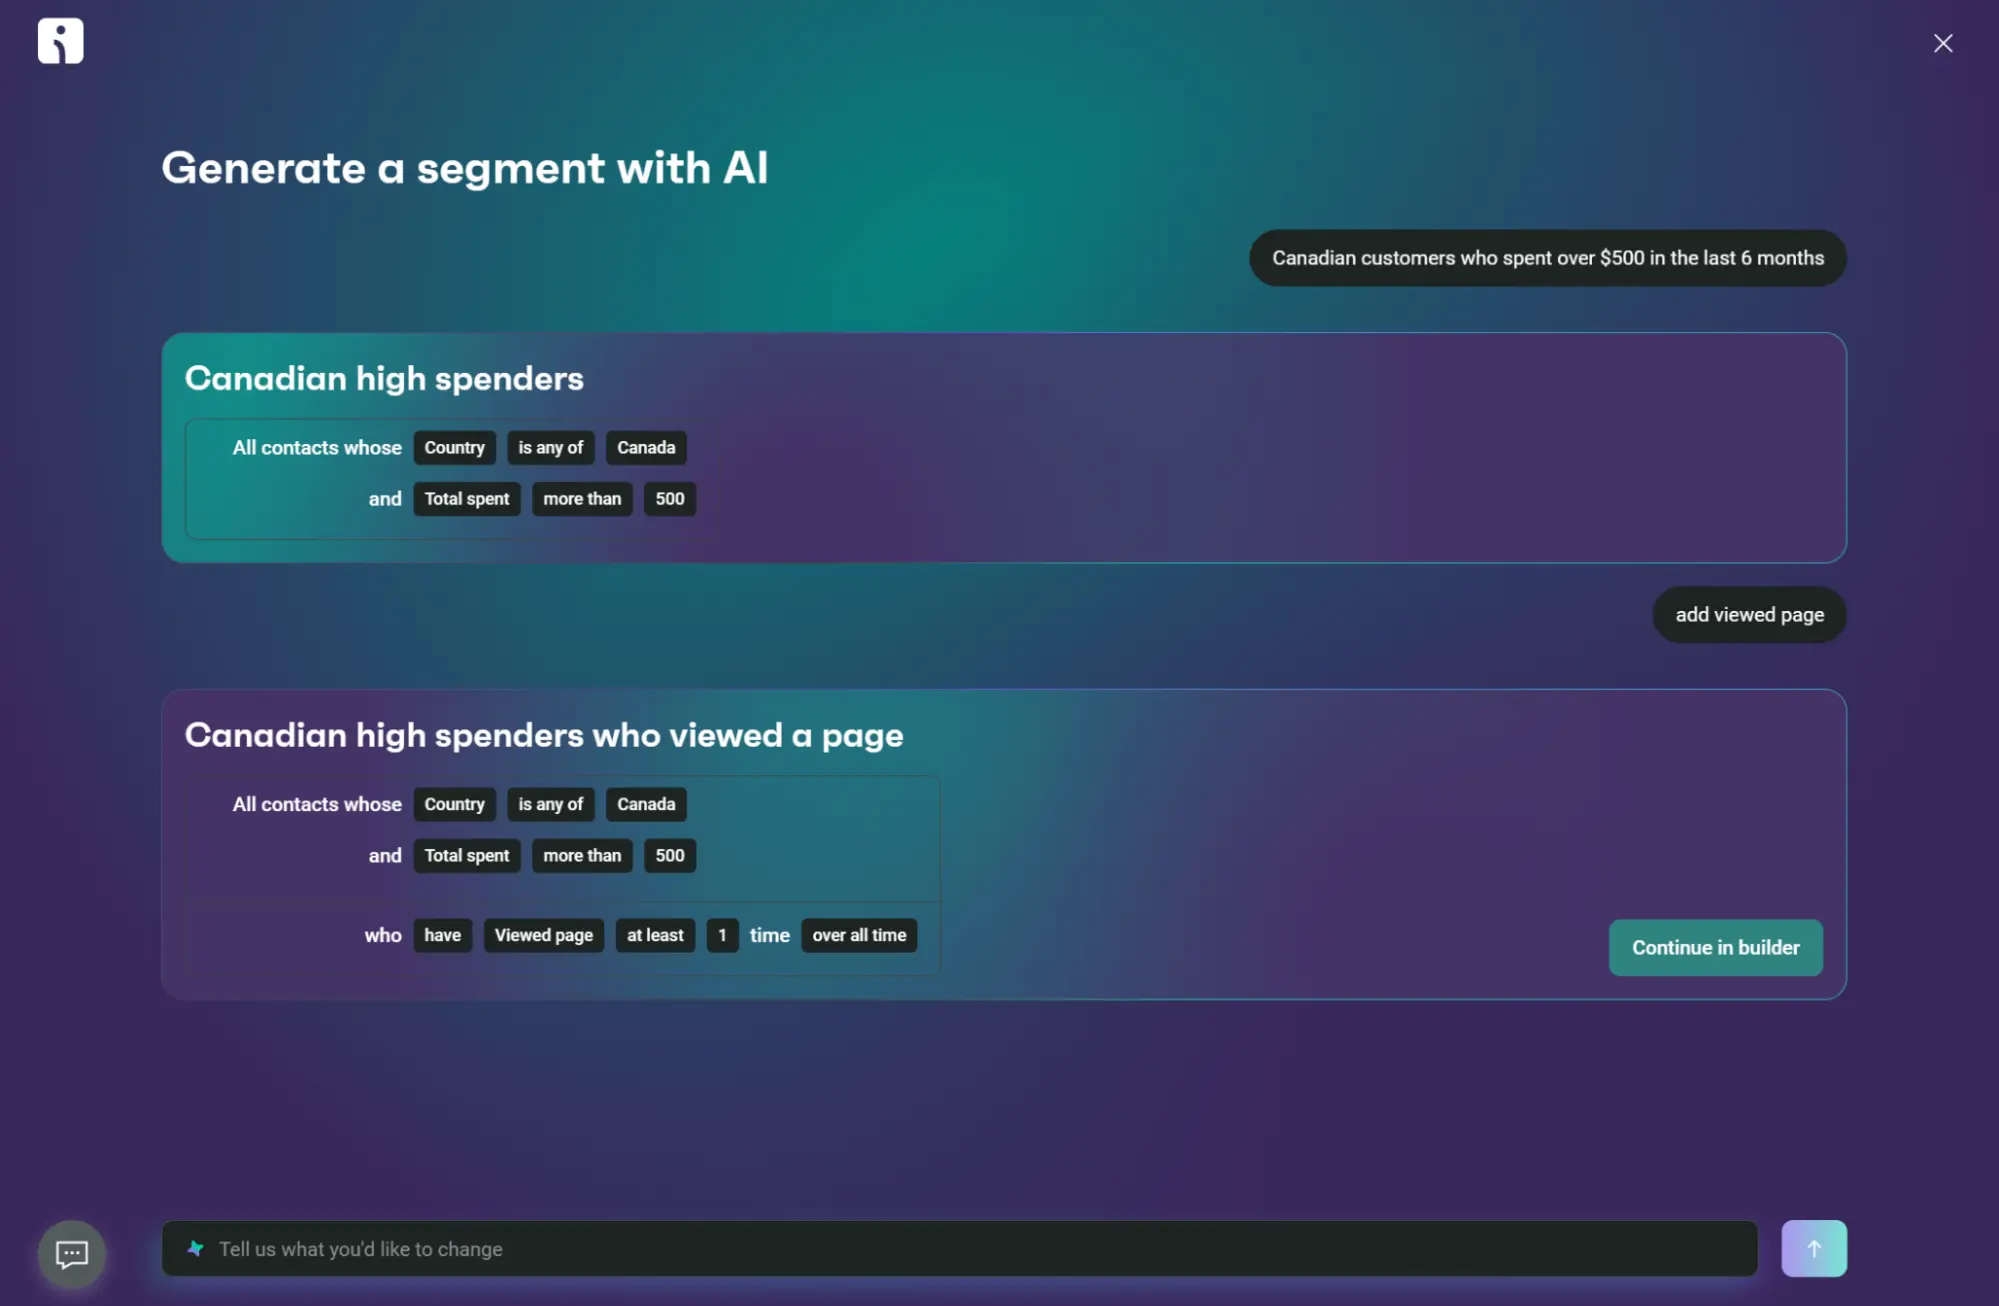Click 'Total spent' chip in first segment card
Screen dimensions: 1999x1306
pyautogui.click(x=466, y=499)
